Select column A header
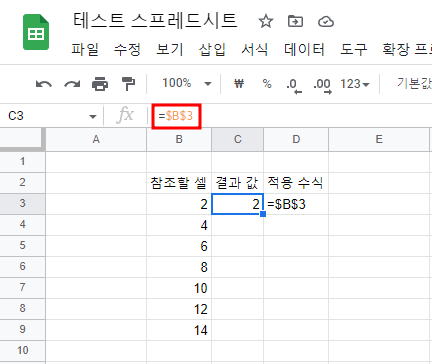 [96, 139]
